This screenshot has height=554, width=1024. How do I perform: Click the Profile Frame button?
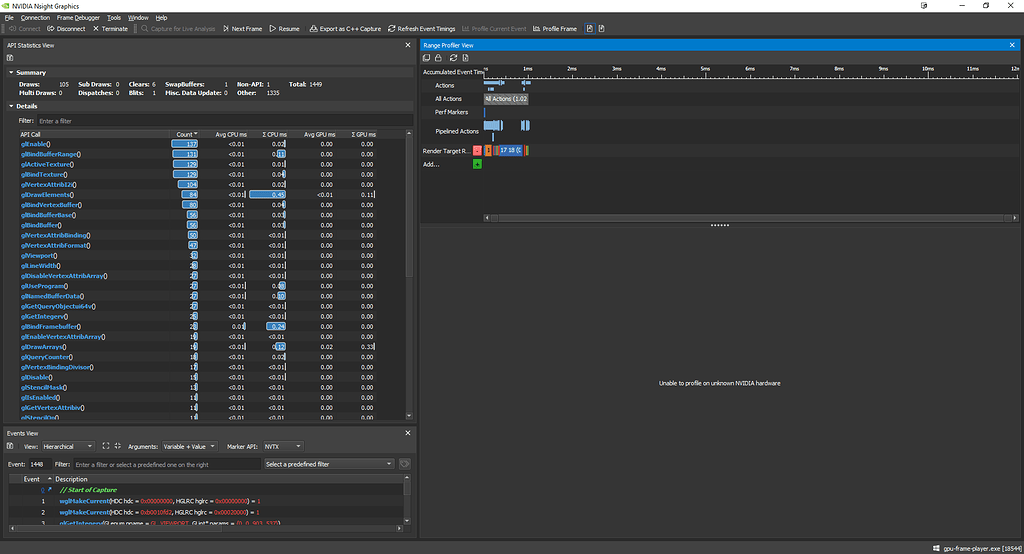(x=555, y=29)
